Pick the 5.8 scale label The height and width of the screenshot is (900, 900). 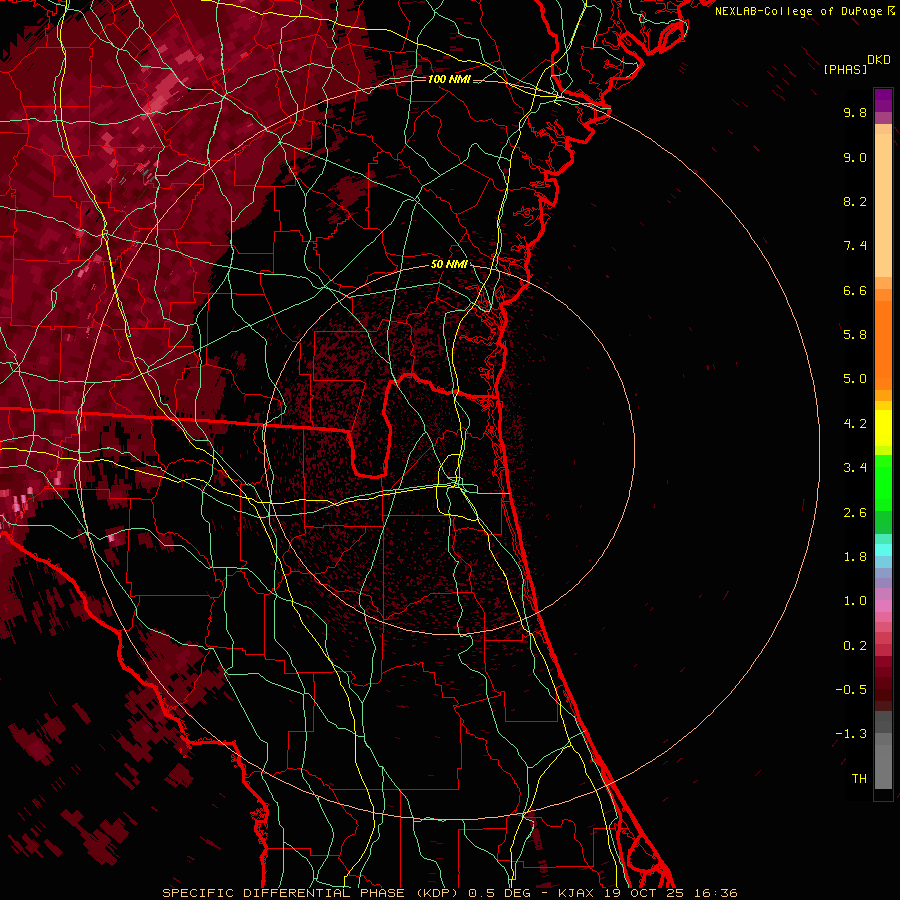[855, 335]
